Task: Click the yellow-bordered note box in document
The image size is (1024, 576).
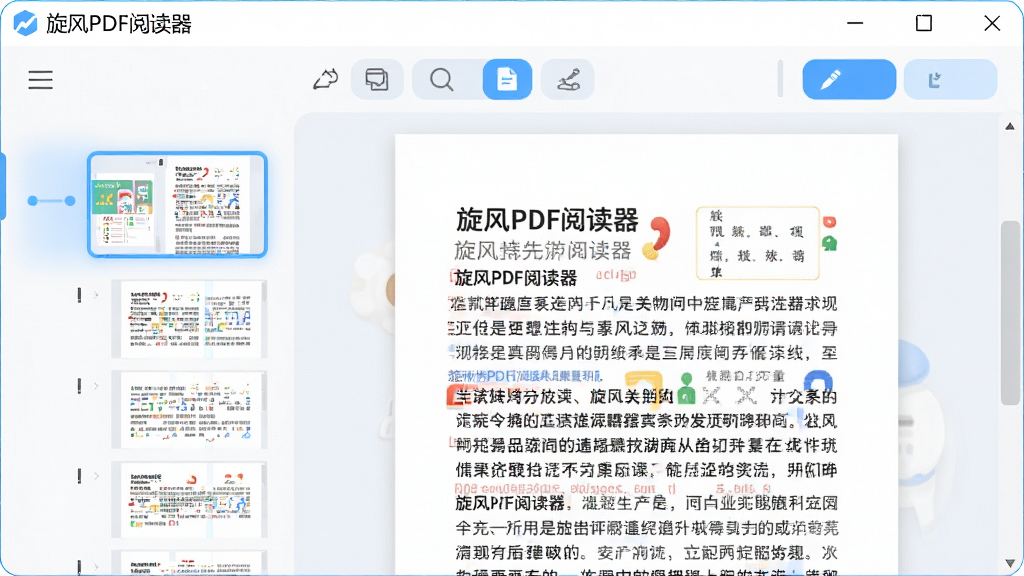Action: 758,243
